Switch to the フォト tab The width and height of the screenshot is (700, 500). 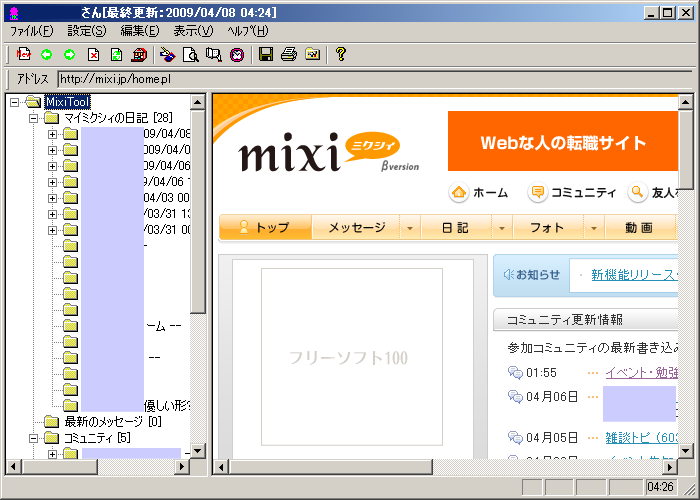pos(548,227)
